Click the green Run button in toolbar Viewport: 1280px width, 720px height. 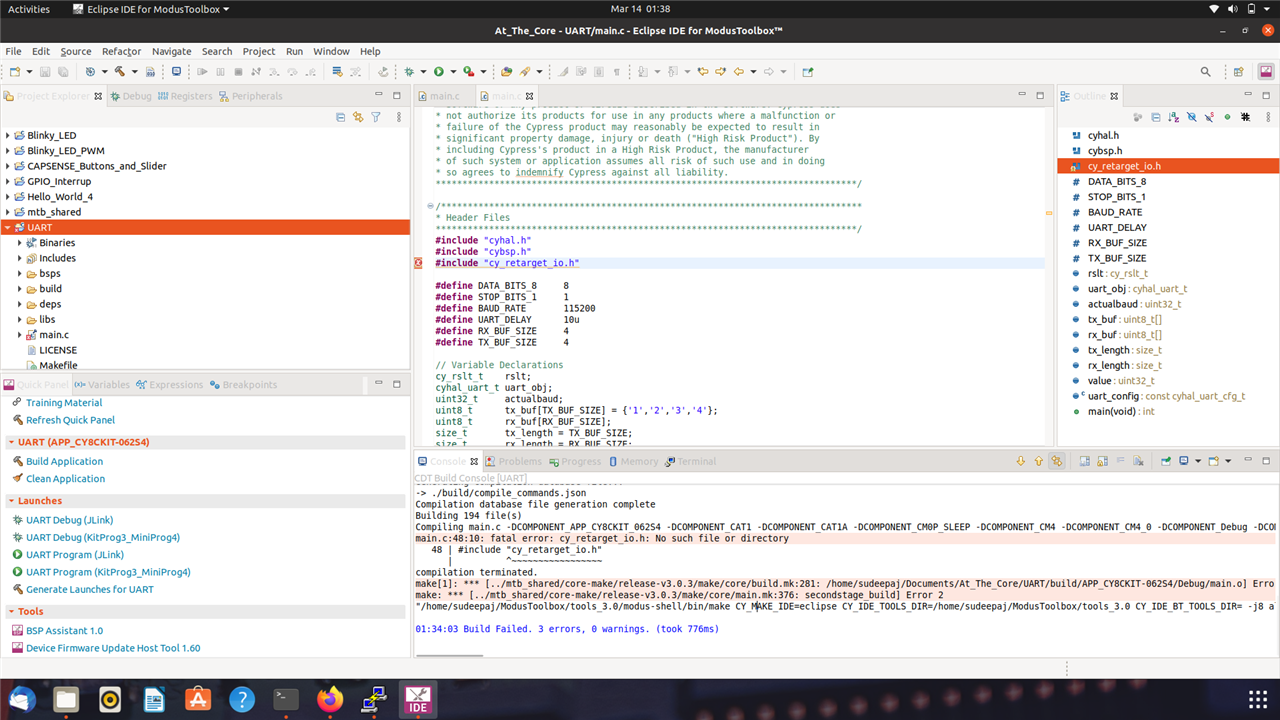pyautogui.click(x=438, y=72)
